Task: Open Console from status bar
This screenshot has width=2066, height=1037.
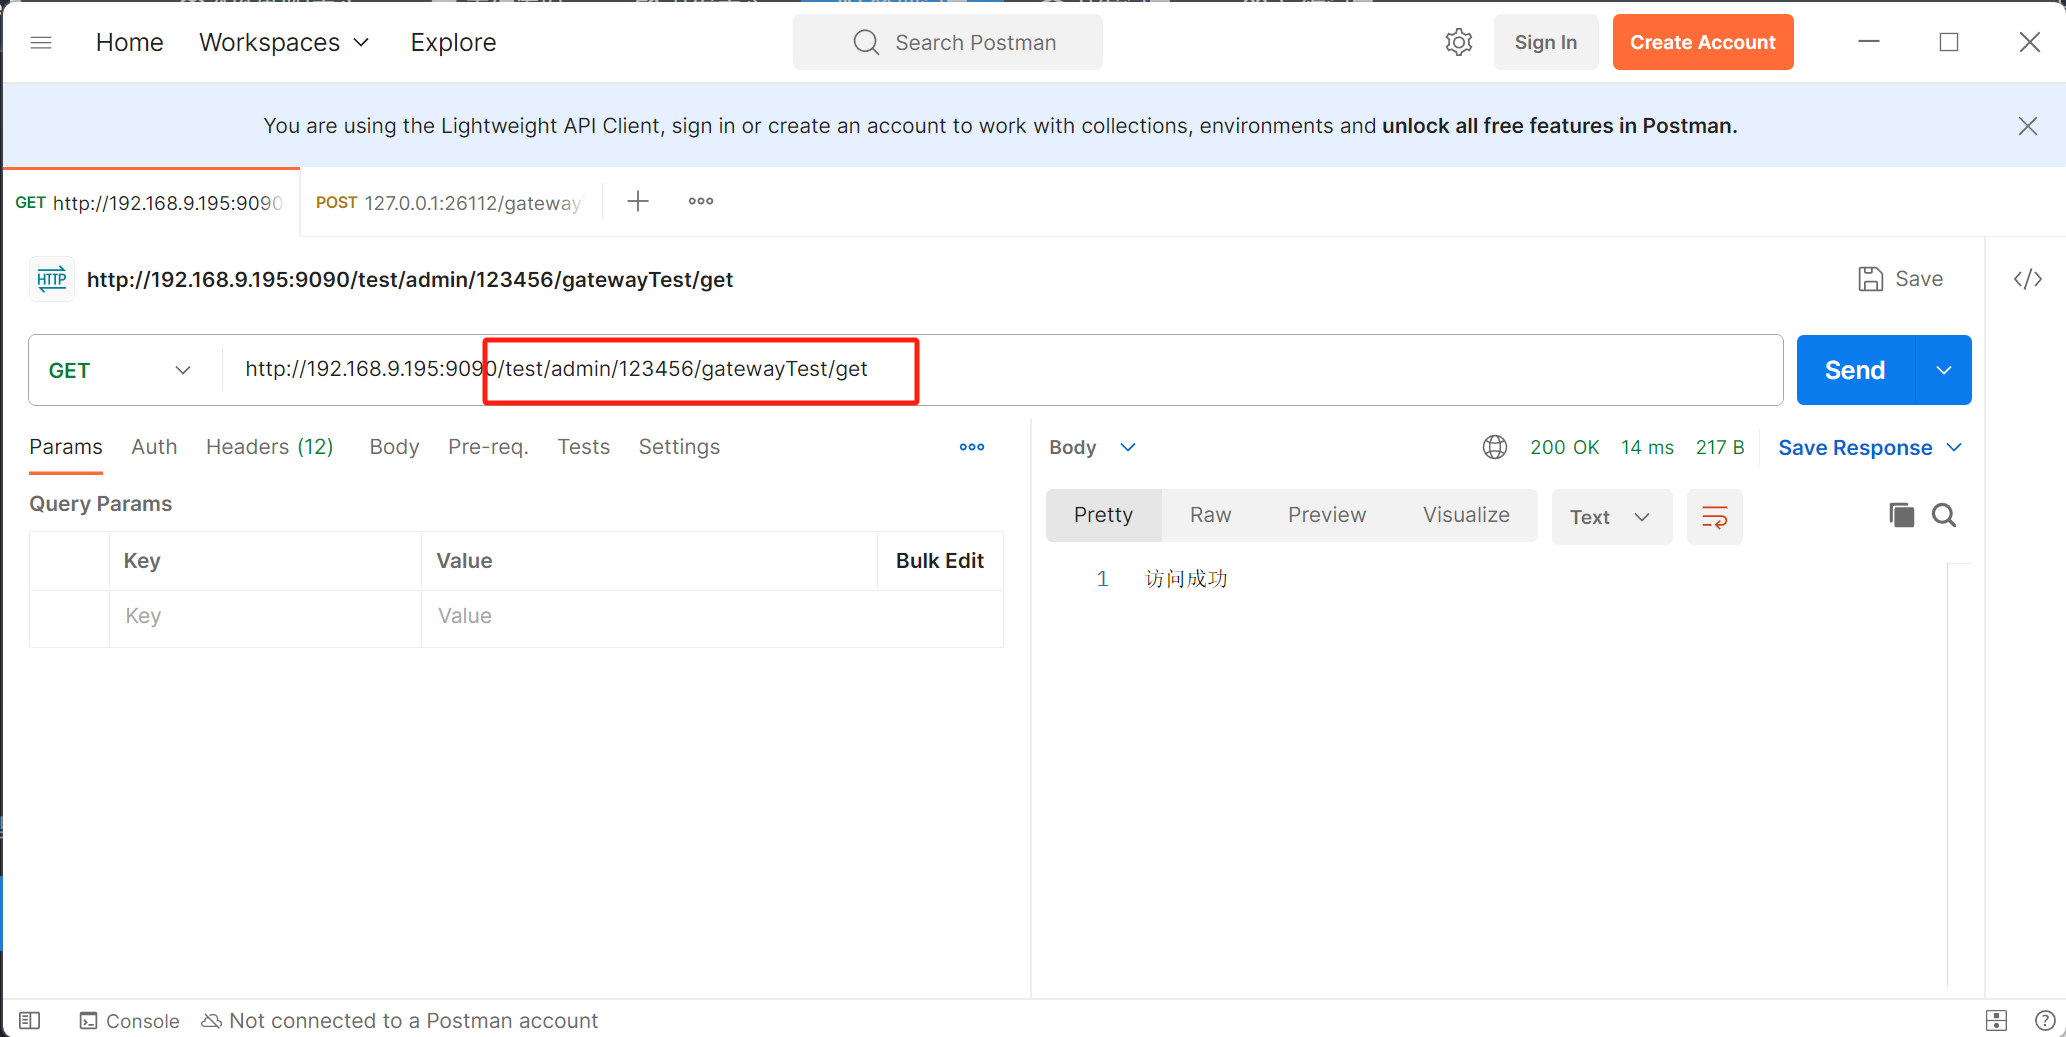Action: 130,1020
